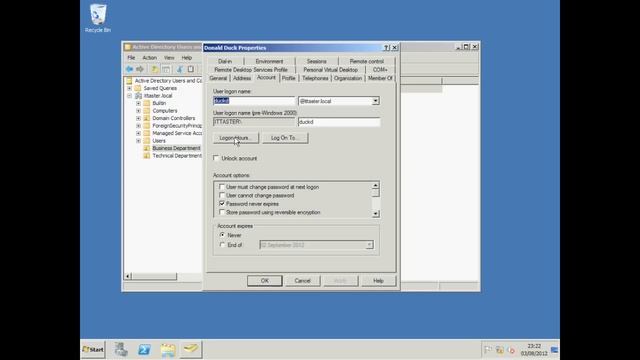Click Cancel in the properties dialog

point(302,281)
